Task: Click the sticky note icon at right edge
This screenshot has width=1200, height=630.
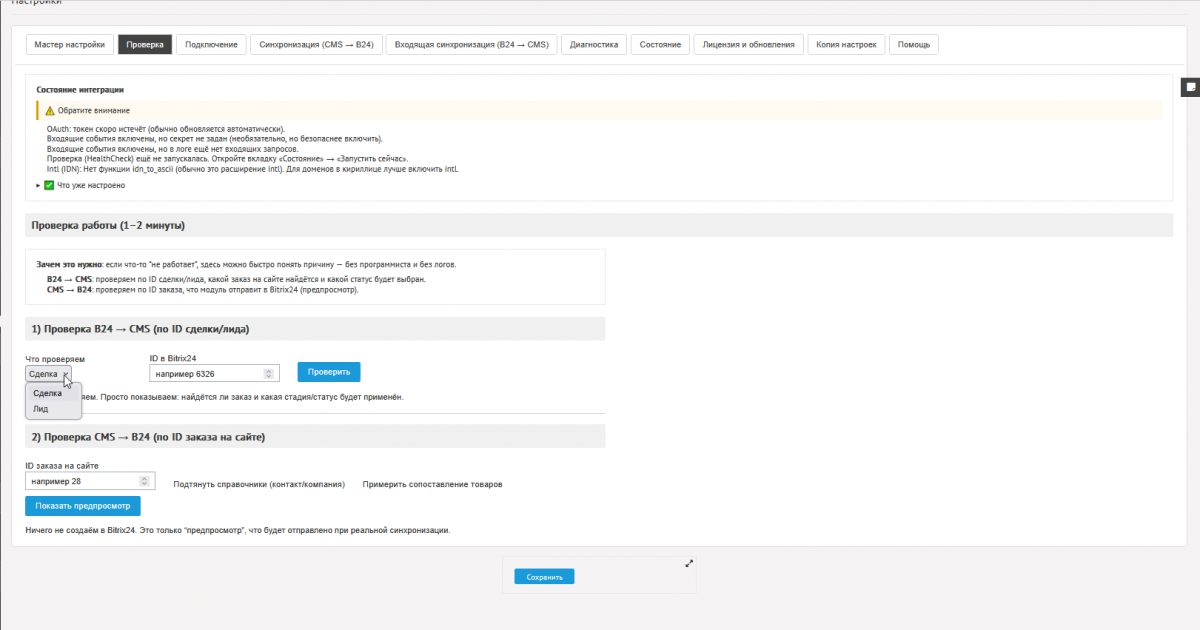Action: [x=1190, y=87]
